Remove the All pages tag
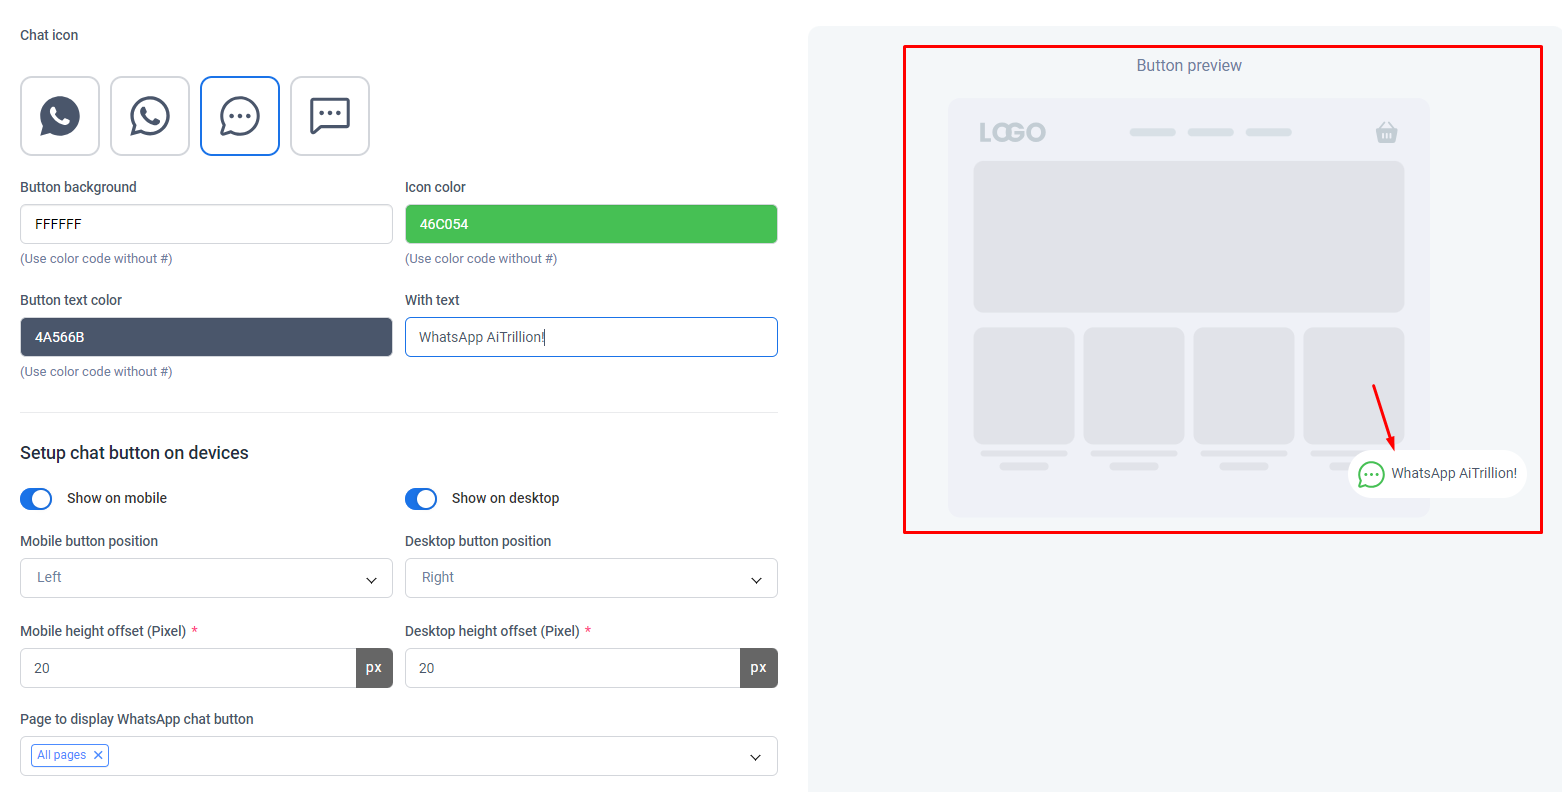 point(98,755)
